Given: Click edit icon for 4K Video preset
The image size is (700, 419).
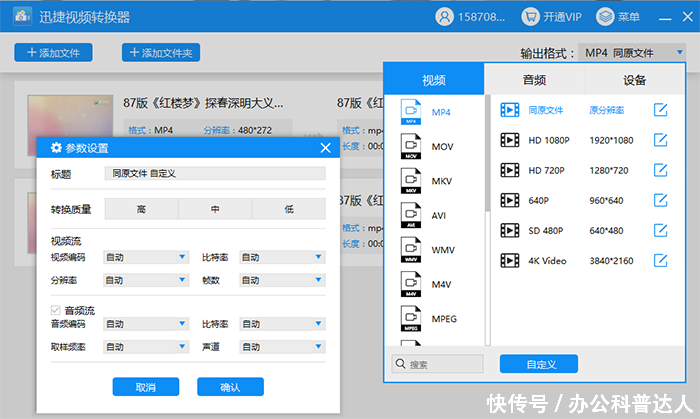Looking at the screenshot, I should tap(660, 260).
